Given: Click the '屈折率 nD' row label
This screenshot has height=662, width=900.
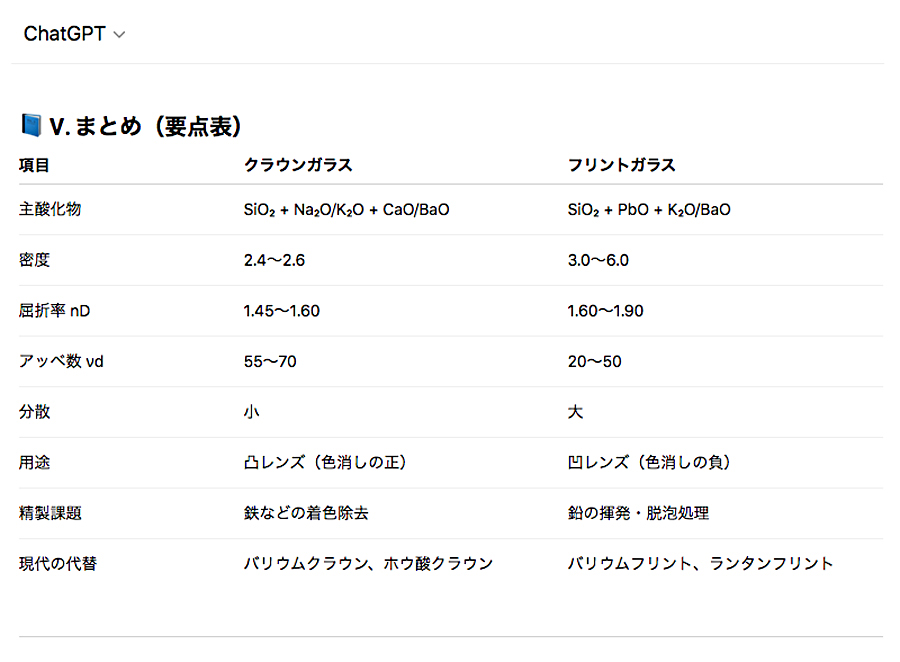Looking at the screenshot, I should (54, 311).
